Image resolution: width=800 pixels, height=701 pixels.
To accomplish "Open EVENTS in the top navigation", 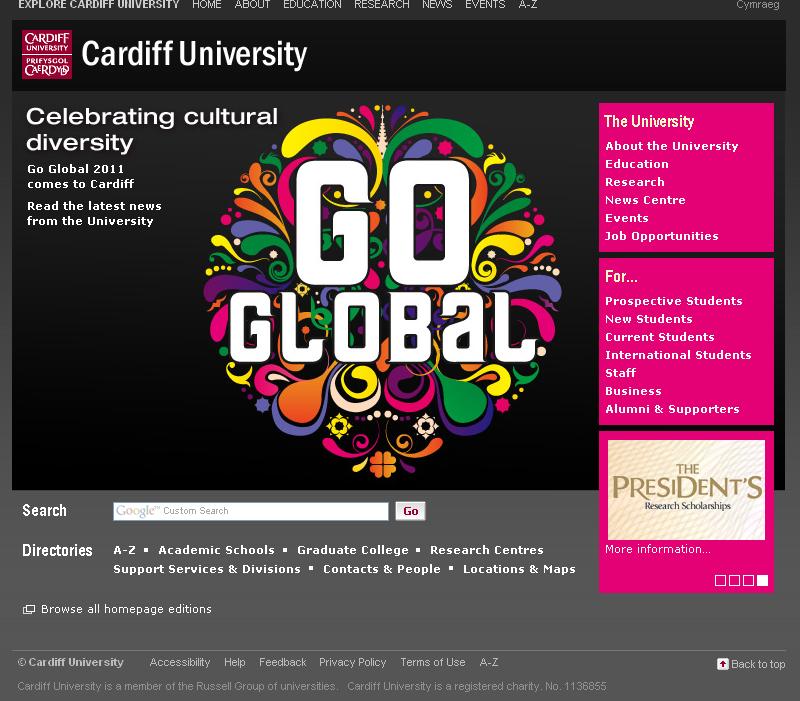I will click(x=485, y=5).
